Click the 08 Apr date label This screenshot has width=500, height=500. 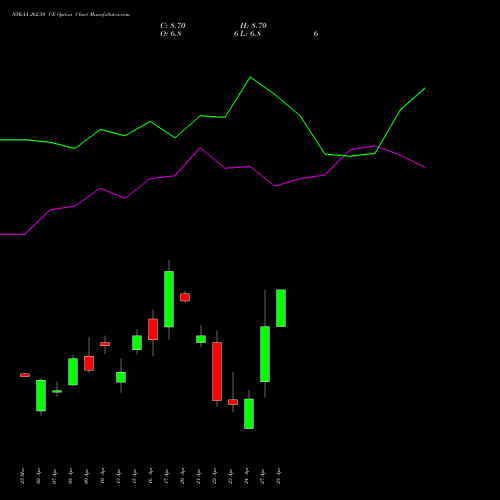70,476
